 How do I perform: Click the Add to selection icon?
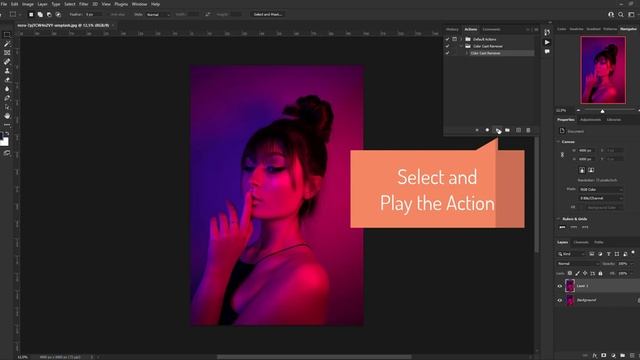click(x=40, y=14)
